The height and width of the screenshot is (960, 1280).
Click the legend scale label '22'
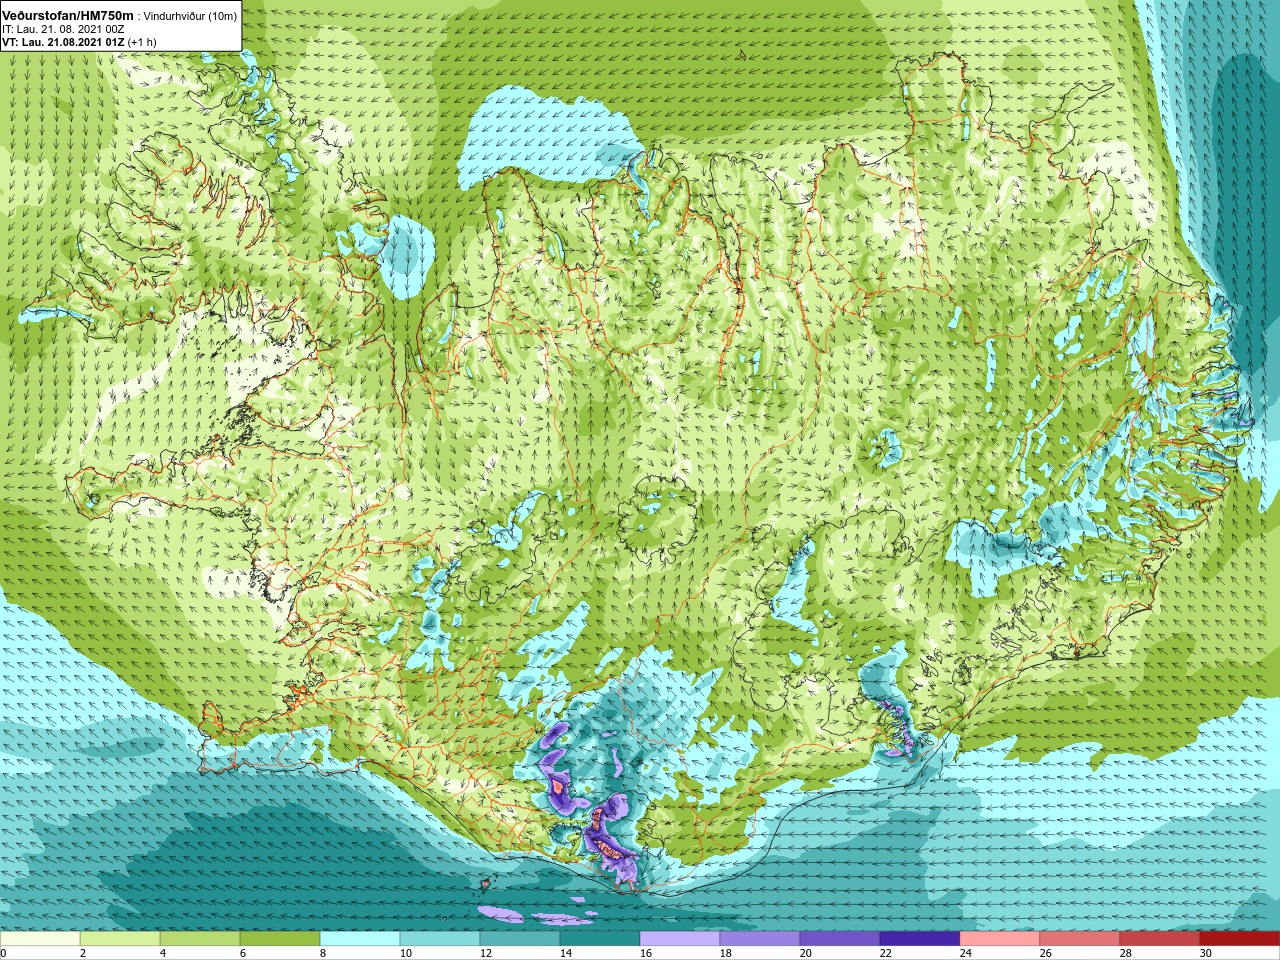click(886, 953)
